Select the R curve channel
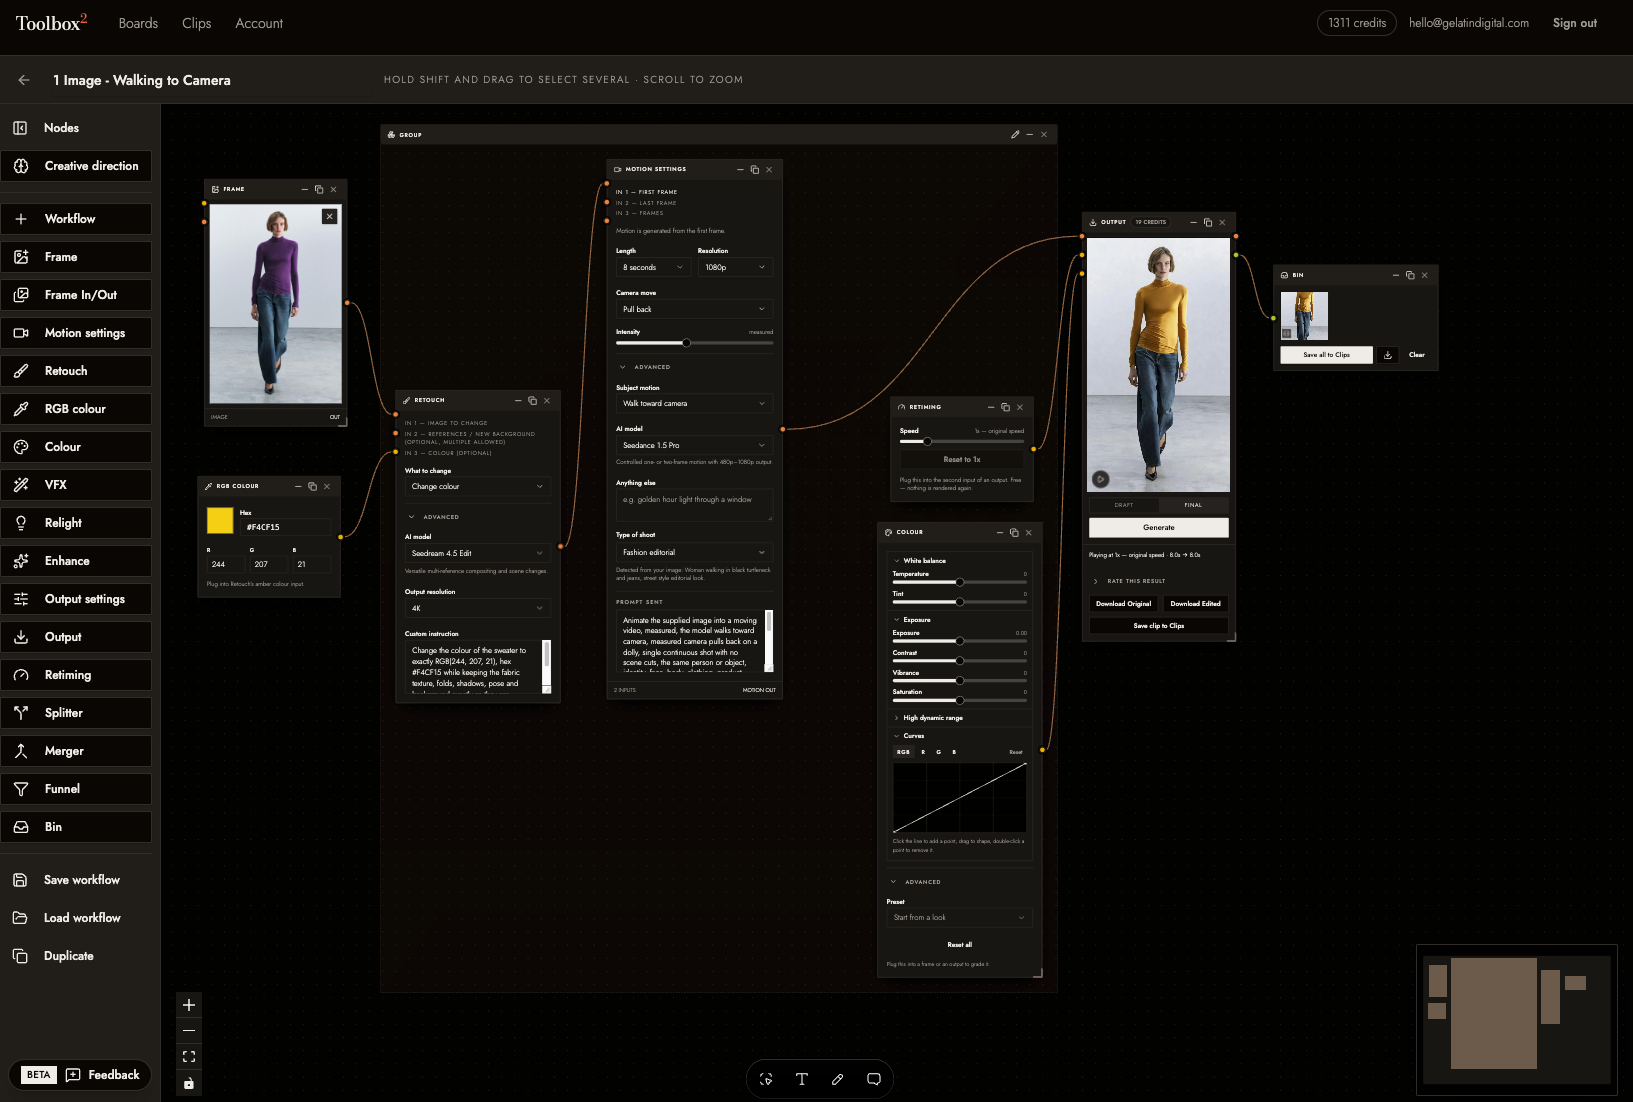1633x1102 pixels. click(x=923, y=752)
